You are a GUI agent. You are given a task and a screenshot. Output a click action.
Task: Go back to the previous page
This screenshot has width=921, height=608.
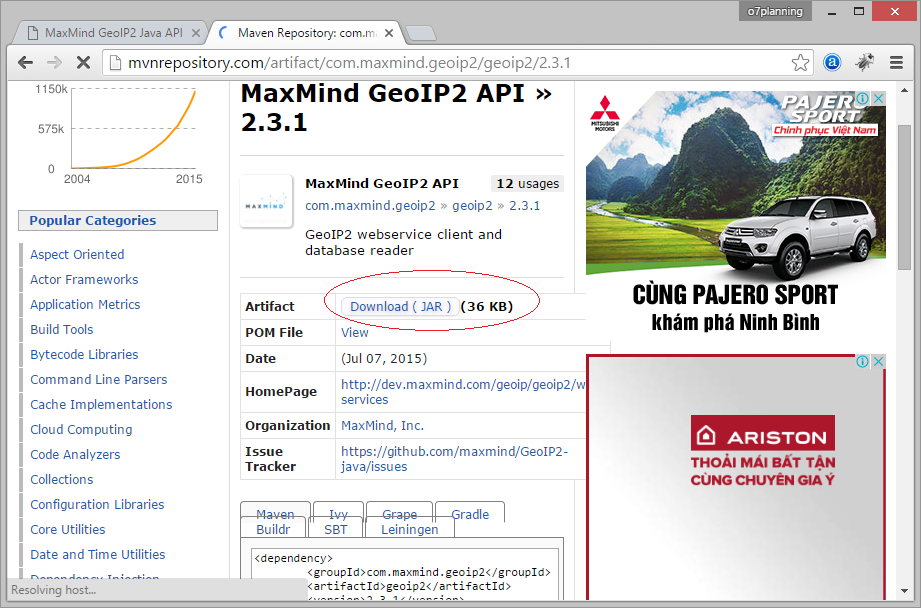point(25,62)
